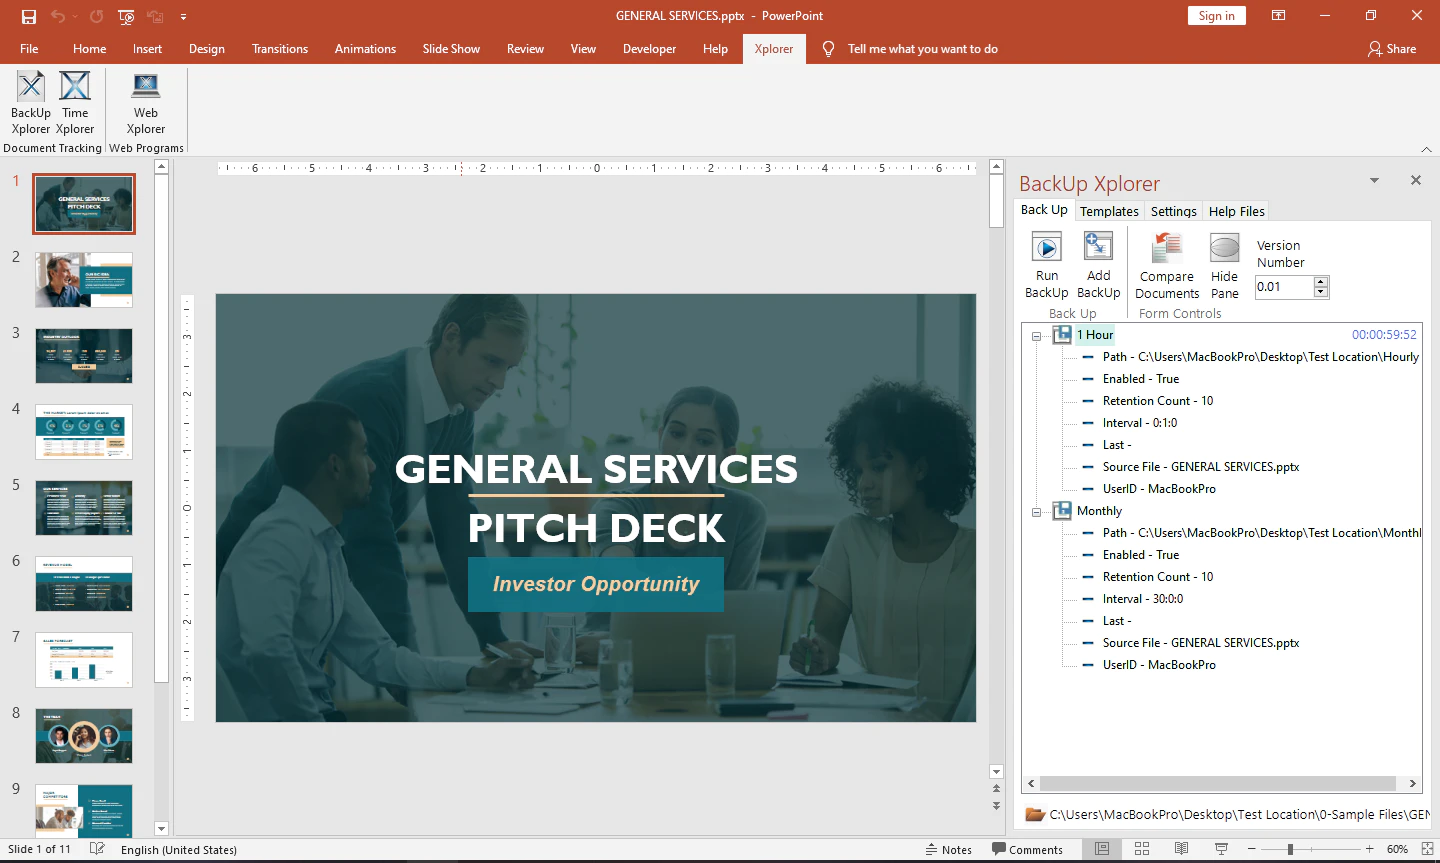Toggle the Notes pane
1440x863 pixels.
coord(949,849)
